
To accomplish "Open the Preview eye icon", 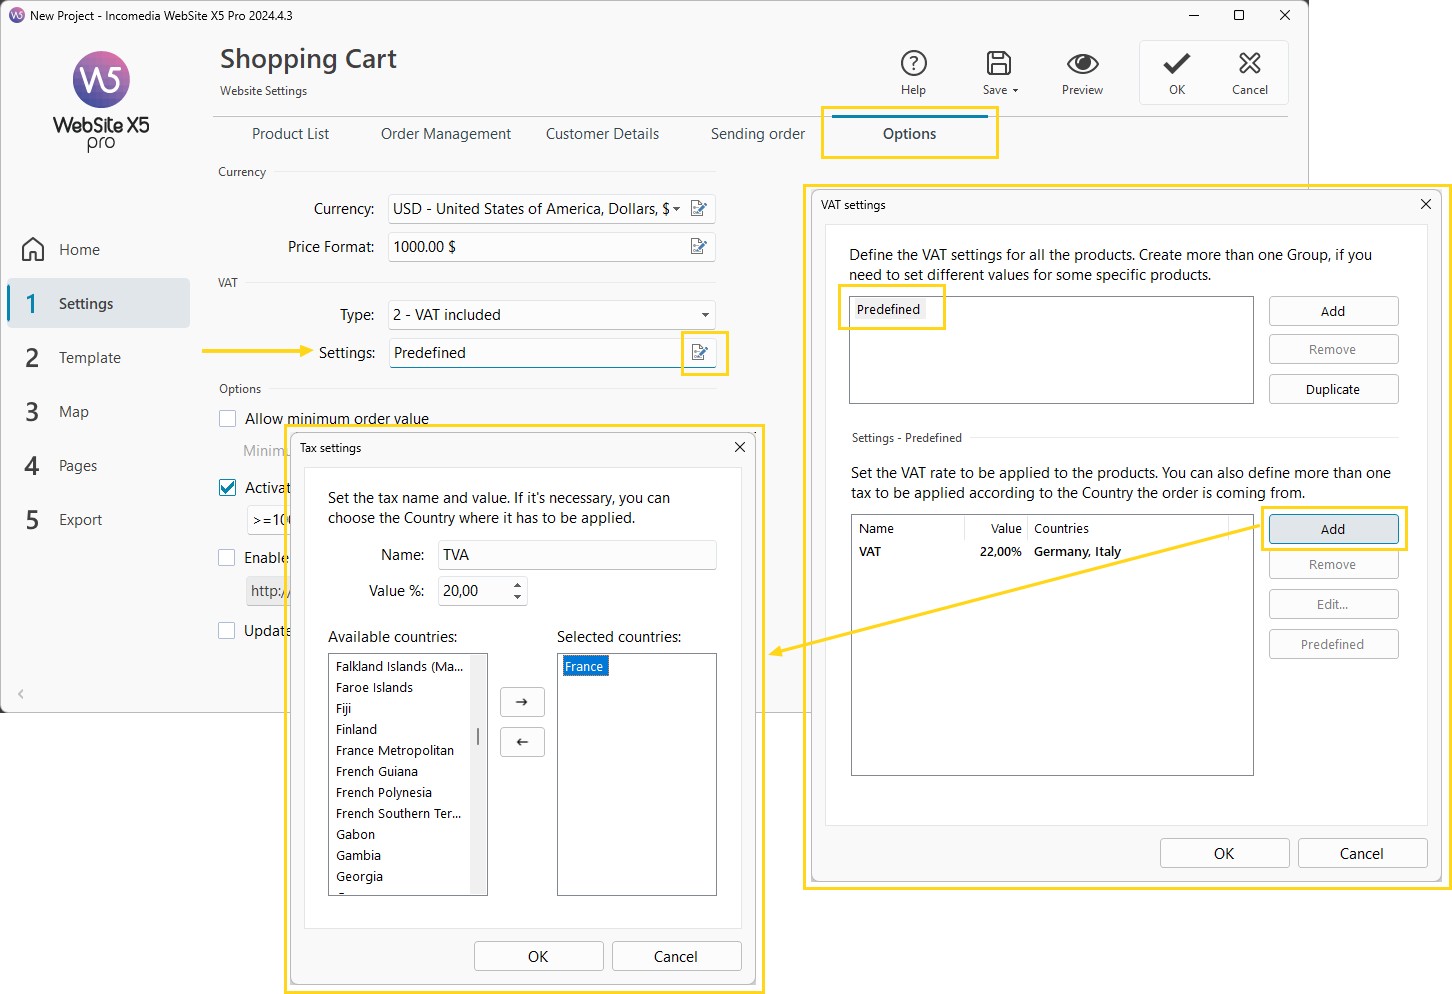I will 1082,64.
